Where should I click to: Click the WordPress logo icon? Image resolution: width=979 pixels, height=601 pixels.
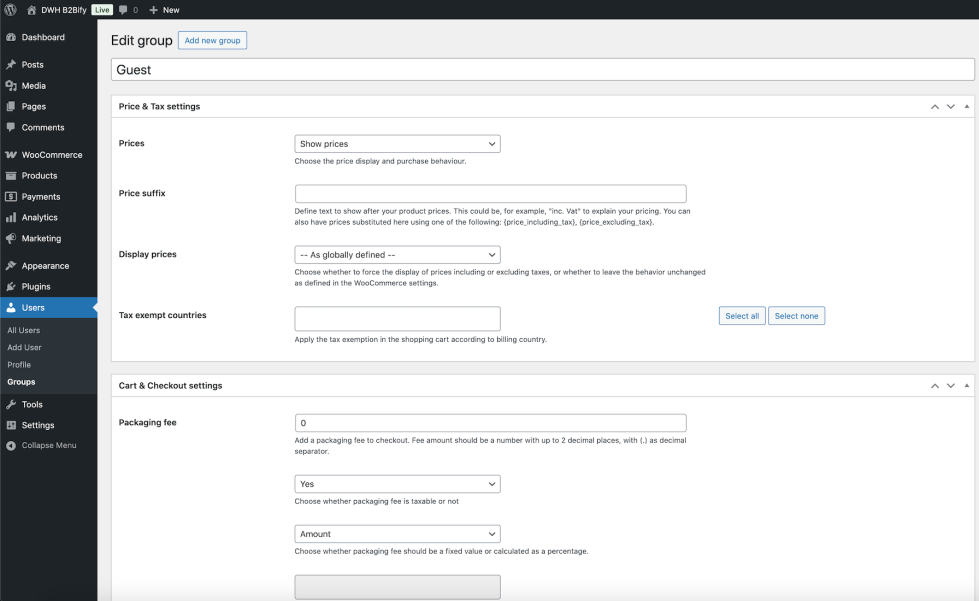click(x=10, y=9)
